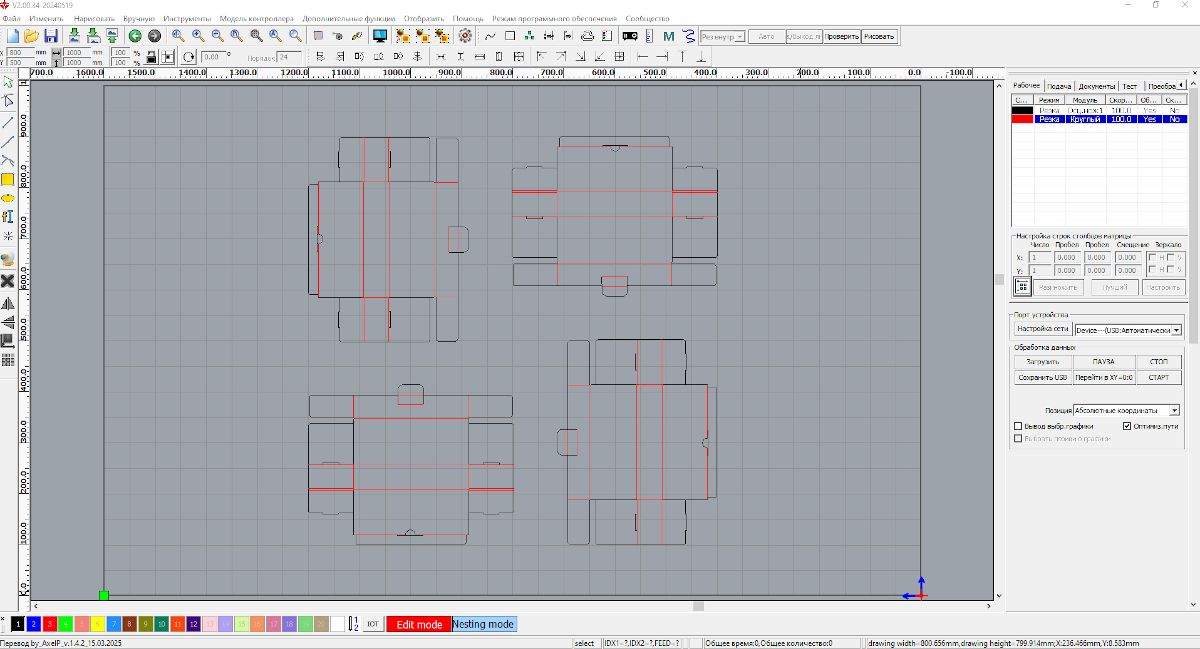Click the monitor preview icon in the toolbar

tap(380, 36)
